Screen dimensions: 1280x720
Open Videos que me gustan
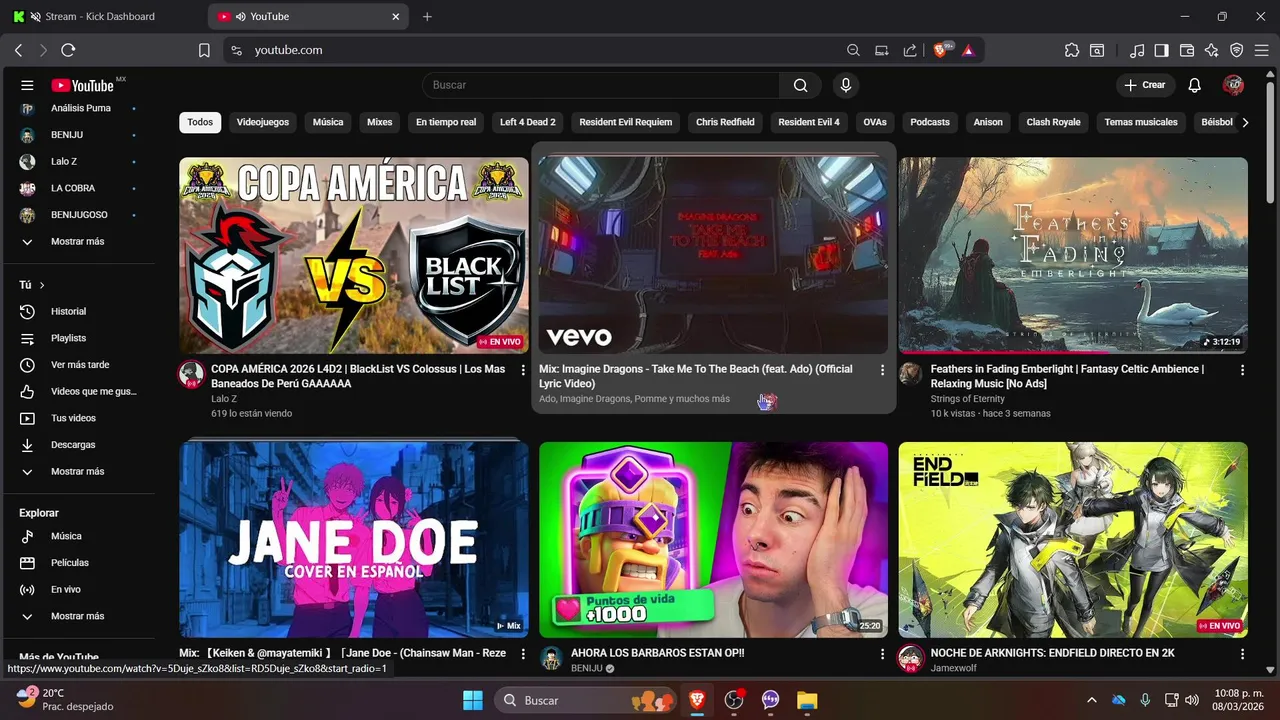79,392
